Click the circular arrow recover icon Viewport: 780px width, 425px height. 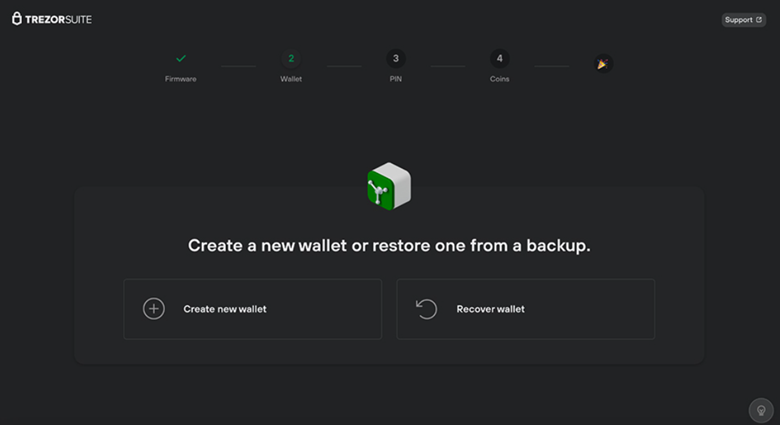[x=427, y=309]
